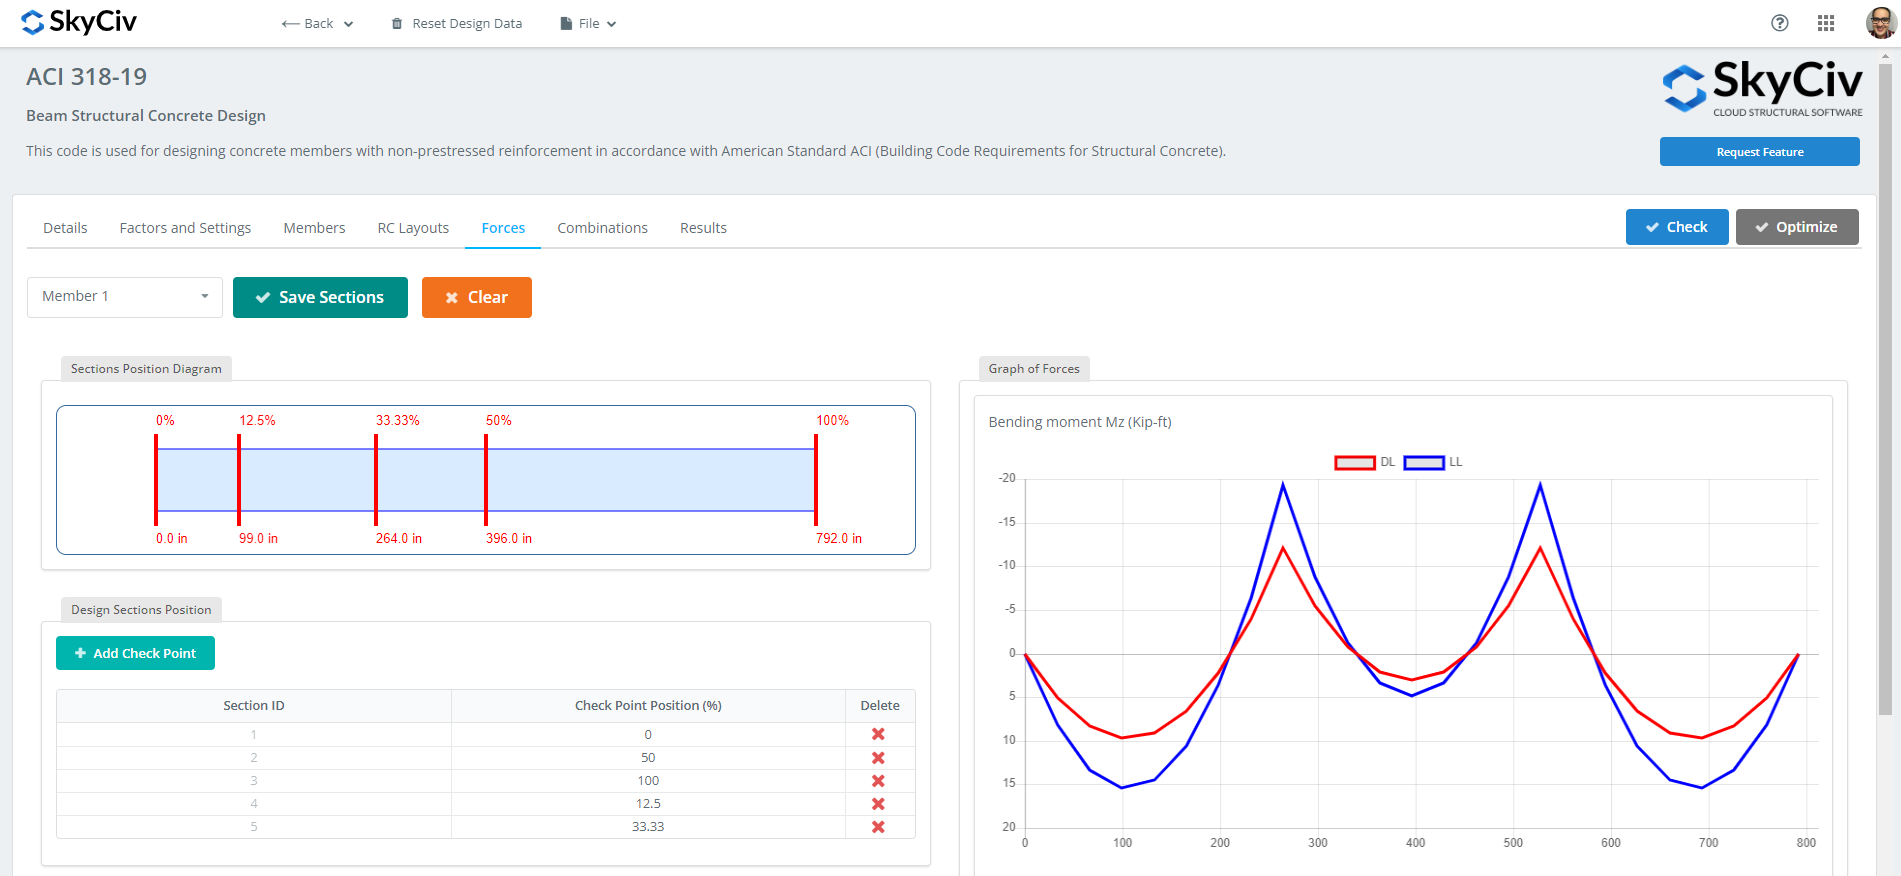The image size is (1901, 876).
Task: Remove the 33.33 check point row
Action: point(878,827)
